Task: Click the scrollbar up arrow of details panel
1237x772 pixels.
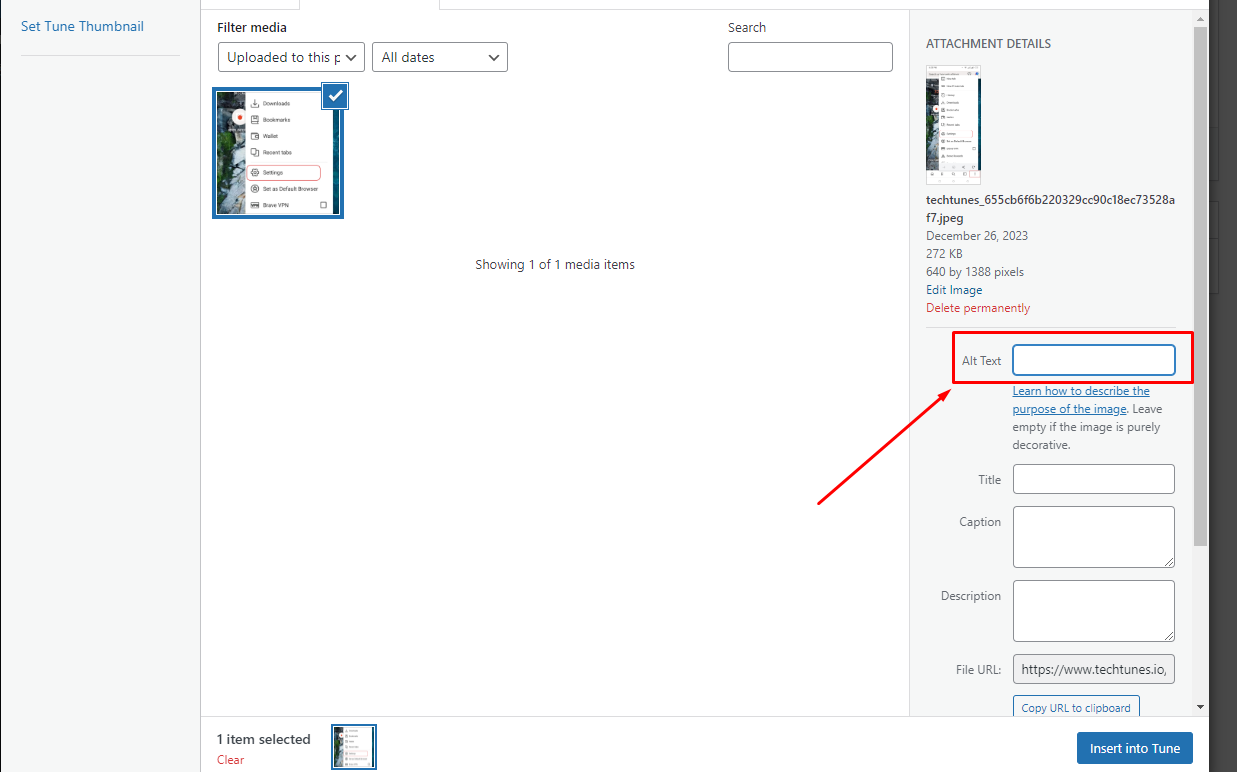Action: tap(1200, 18)
